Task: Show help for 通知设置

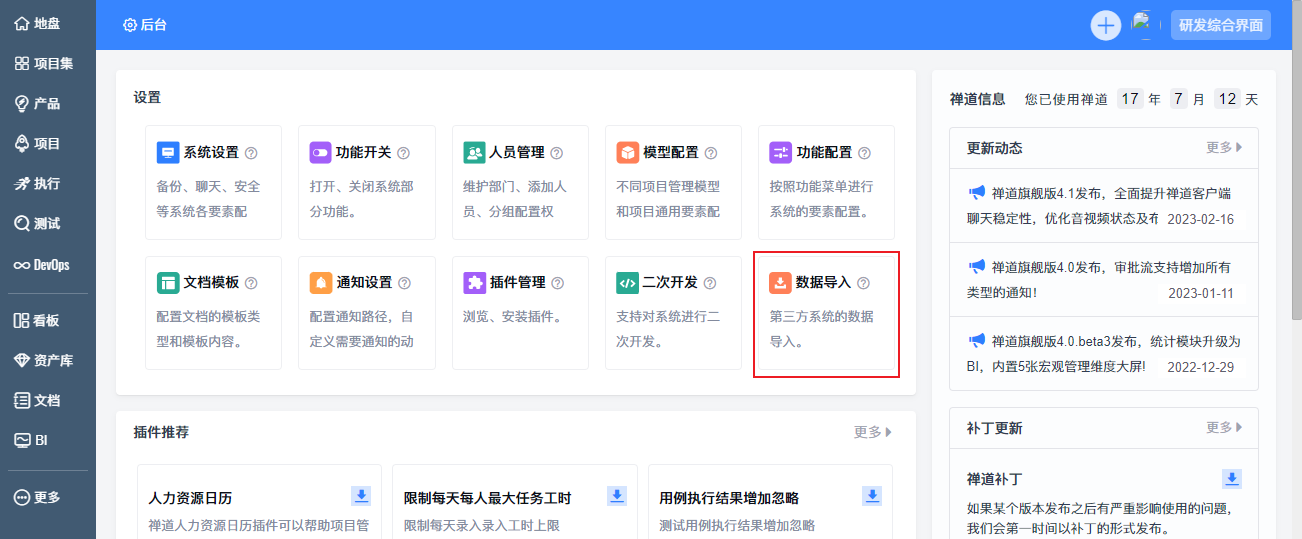Action: tap(404, 283)
